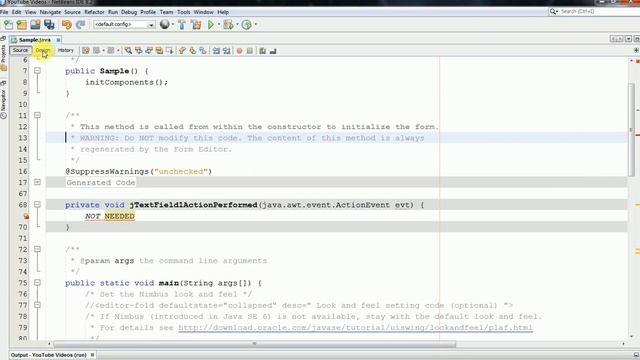Viewport: 640px width, 360px height.
Task: Click the Open Project icon
Action: click(x=36, y=25)
